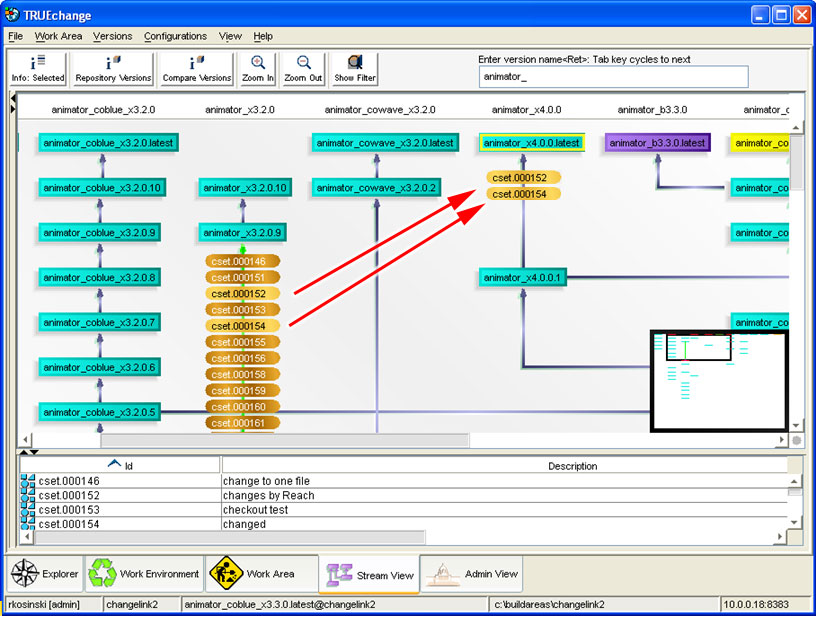The height and width of the screenshot is (617, 816).
Task: Select node animator_x3.2.0.9
Action: 242,232
